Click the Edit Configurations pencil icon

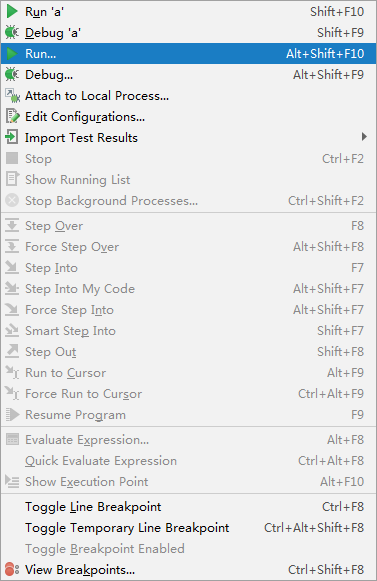(12, 116)
